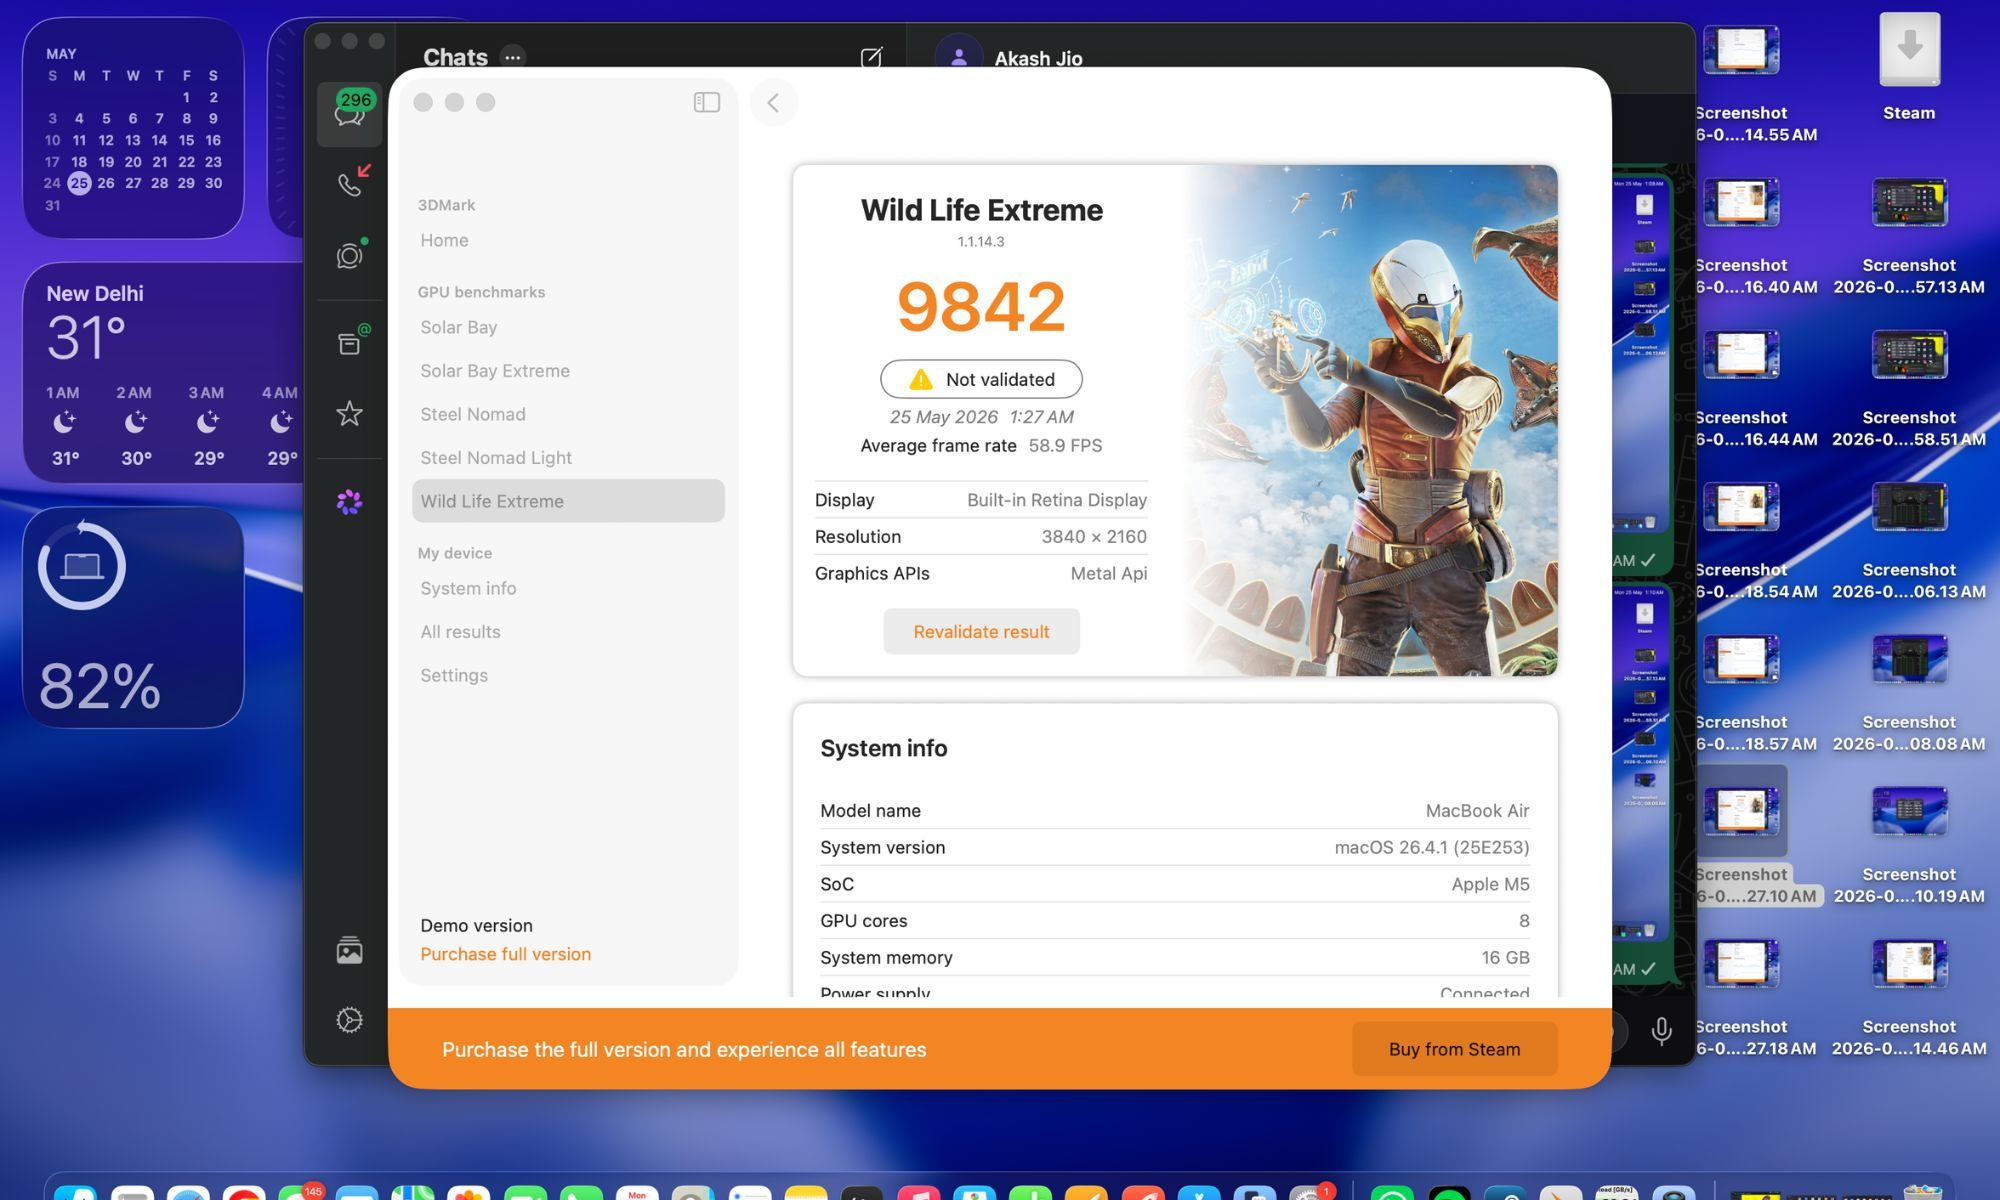Viewport: 2000px width, 1200px height.
Task: Open 3DMark Settings in sidebar
Action: click(x=454, y=675)
